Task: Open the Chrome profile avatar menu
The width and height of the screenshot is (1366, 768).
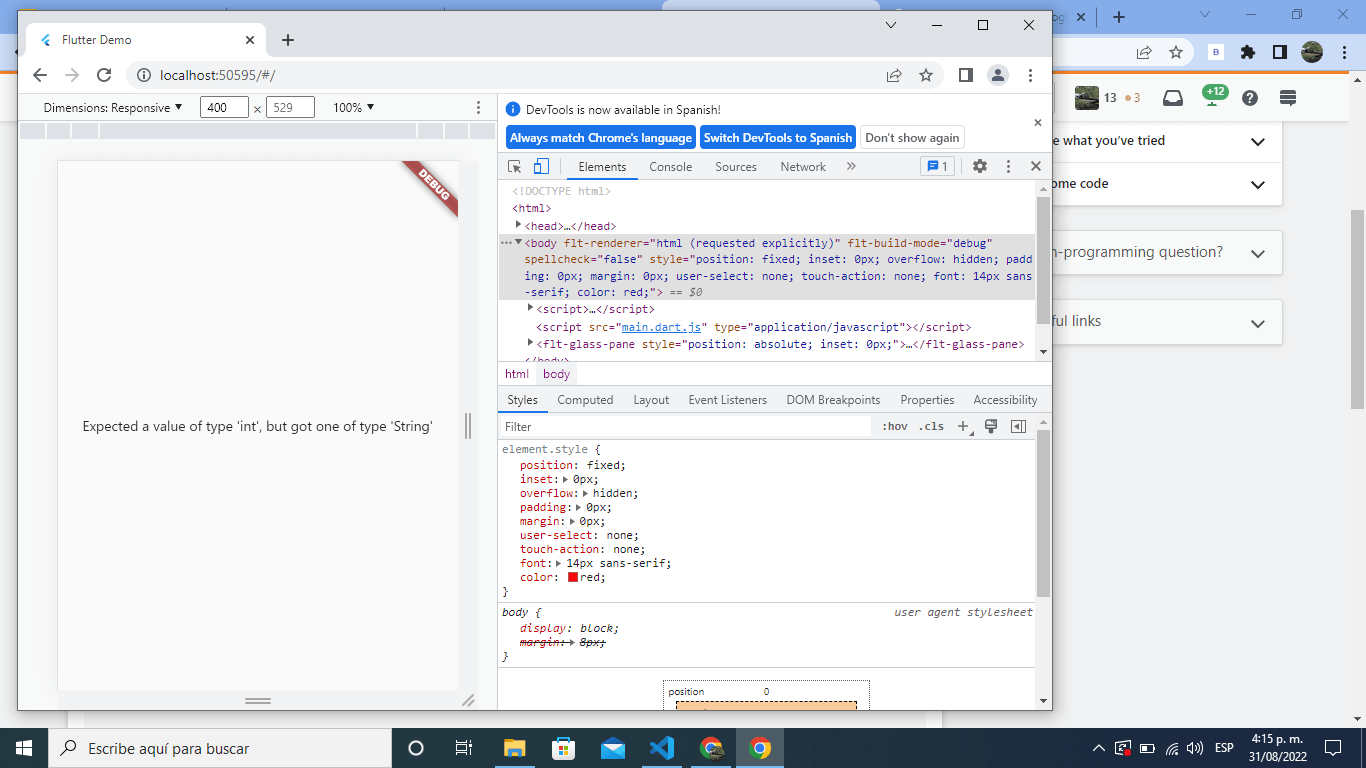Action: (x=998, y=75)
